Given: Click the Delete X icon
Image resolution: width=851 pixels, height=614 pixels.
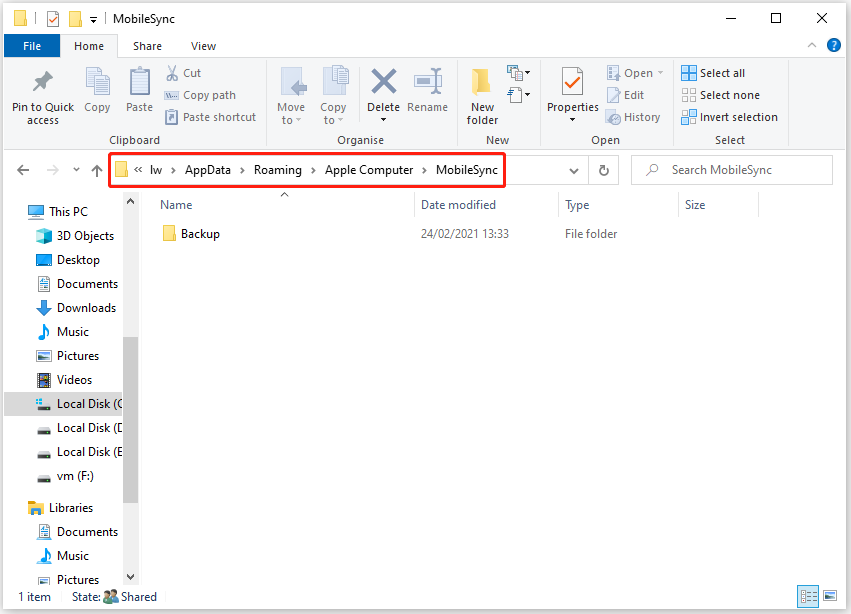Looking at the screenshot, I should tap(384, 81).
